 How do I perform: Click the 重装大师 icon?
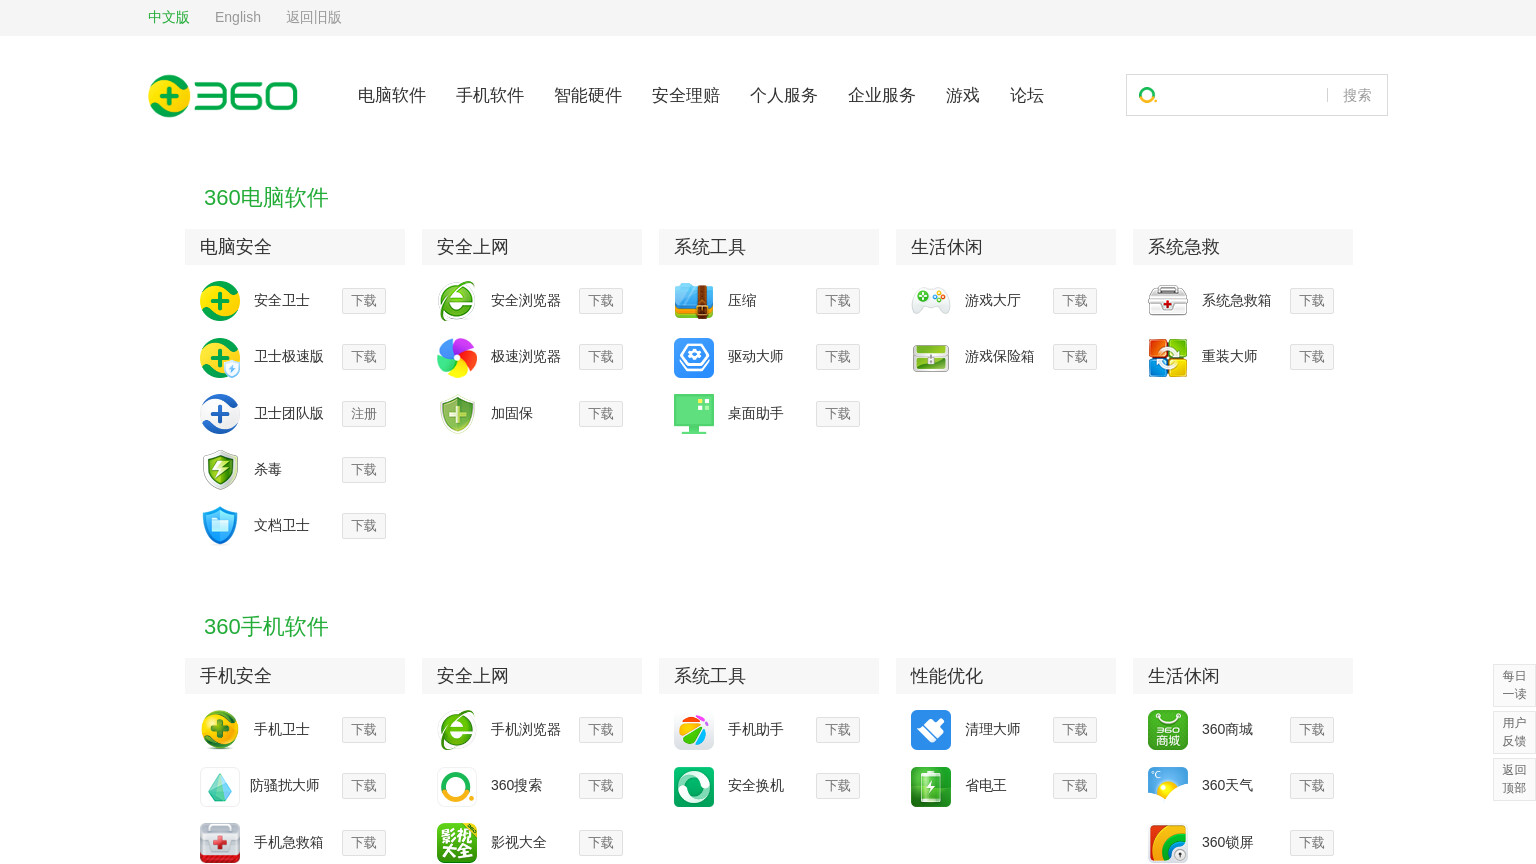[x=1168, y=357]
